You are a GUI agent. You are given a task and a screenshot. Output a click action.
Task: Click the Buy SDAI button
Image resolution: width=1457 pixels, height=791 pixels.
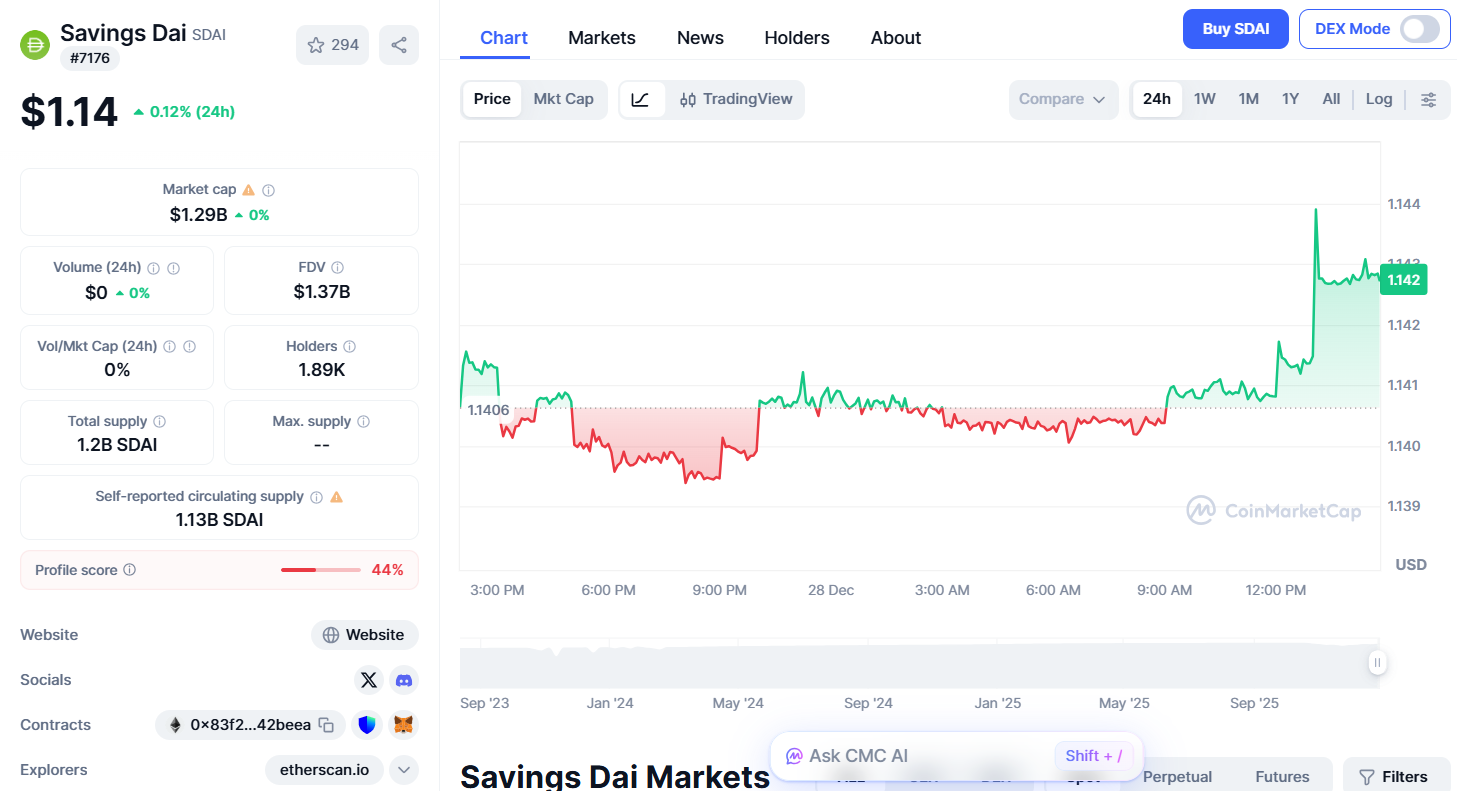pos(1235,29)
